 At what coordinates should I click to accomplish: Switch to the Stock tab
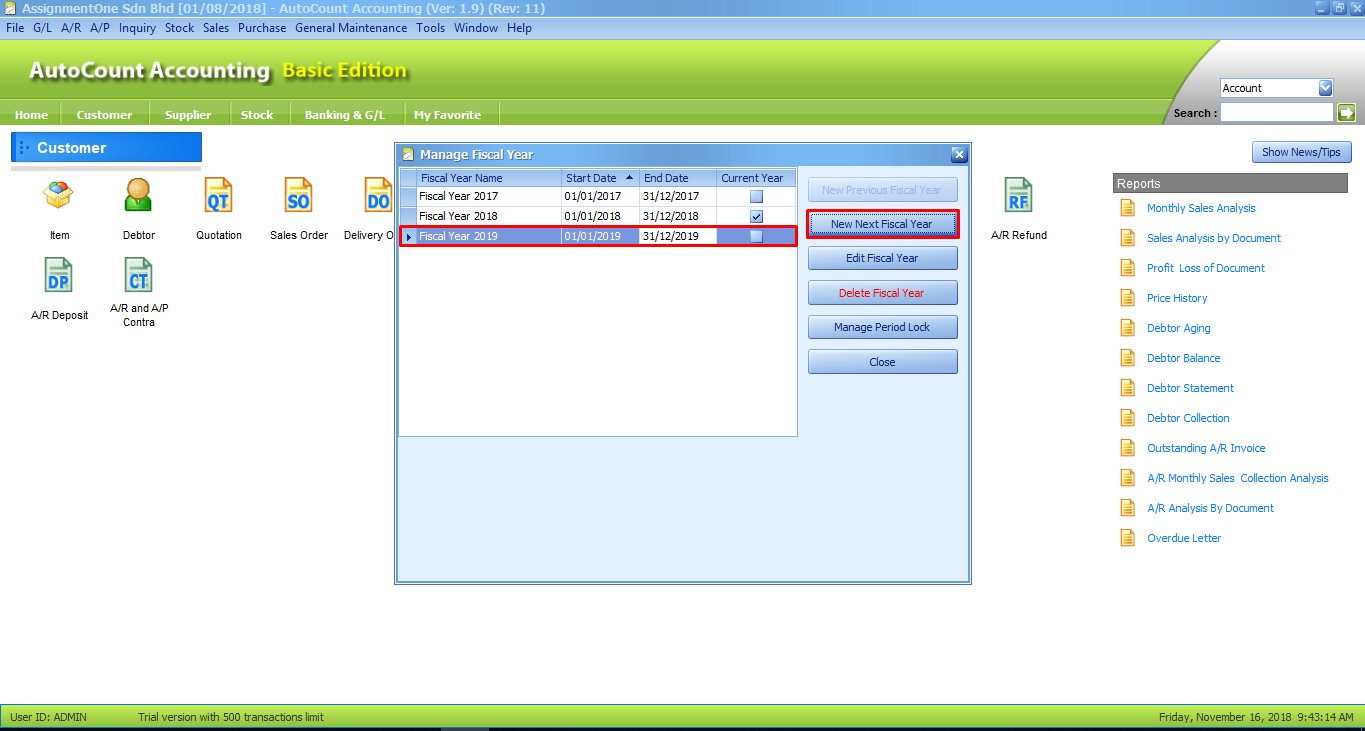pos(257,114)
